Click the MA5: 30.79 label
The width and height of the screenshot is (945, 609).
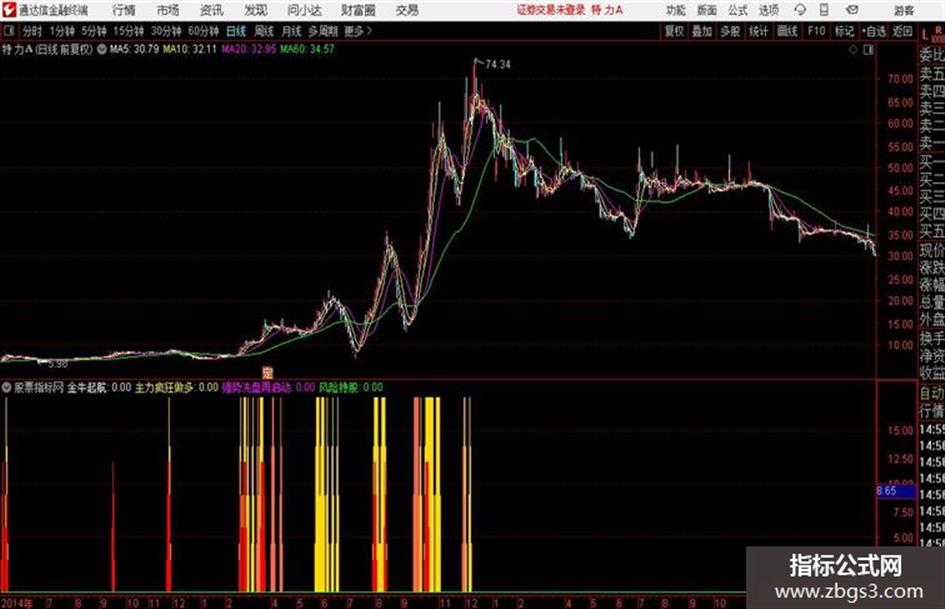[x=134, y=49]
